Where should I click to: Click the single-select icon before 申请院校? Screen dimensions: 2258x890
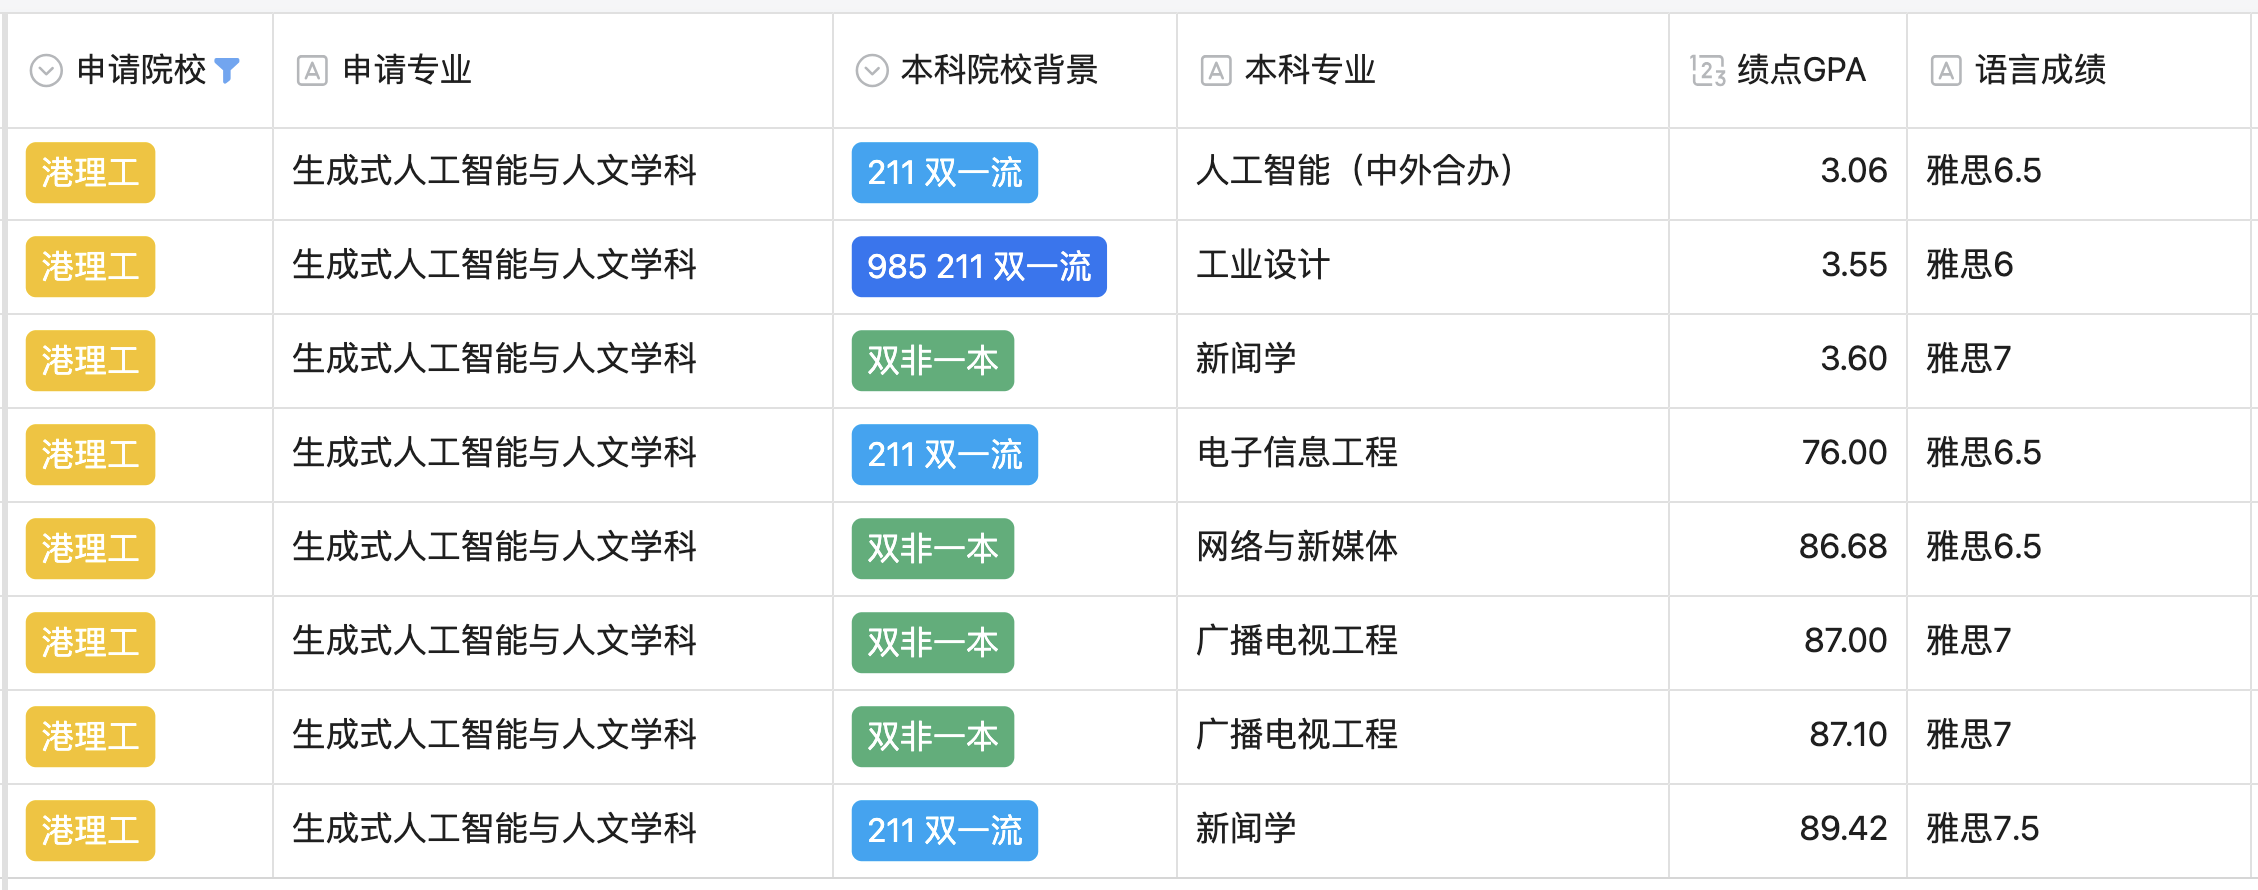tap(46, 71)
